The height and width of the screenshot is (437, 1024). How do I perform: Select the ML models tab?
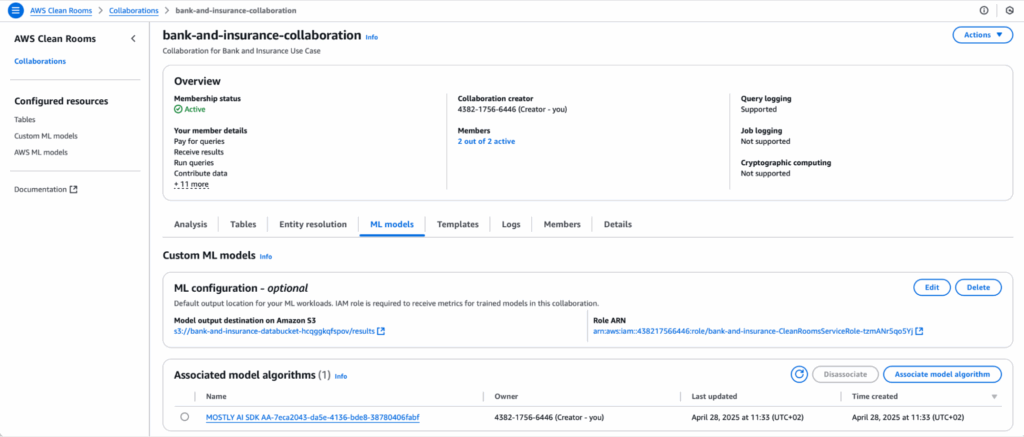pos(392,224)
